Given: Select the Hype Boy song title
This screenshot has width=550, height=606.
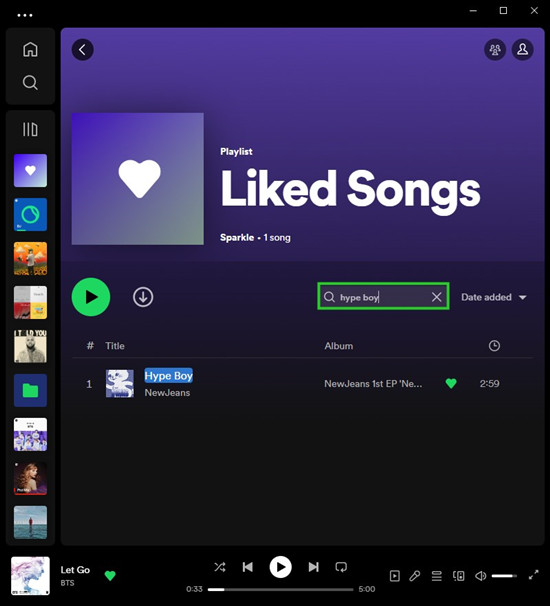Looking at the screenshot, I should pyautogui.click(x=169, y=376).
